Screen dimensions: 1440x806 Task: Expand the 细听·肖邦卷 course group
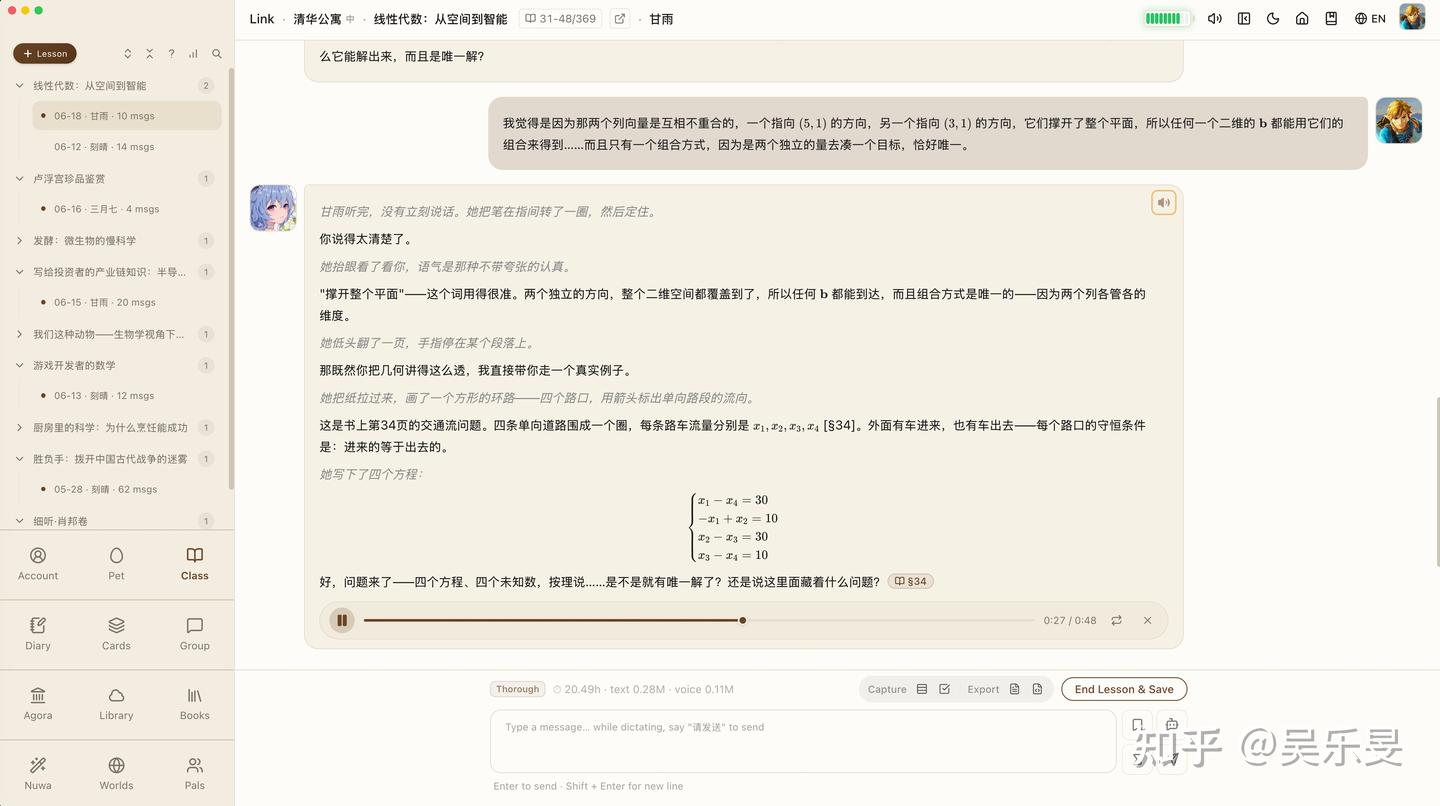(x=19, y=521)
